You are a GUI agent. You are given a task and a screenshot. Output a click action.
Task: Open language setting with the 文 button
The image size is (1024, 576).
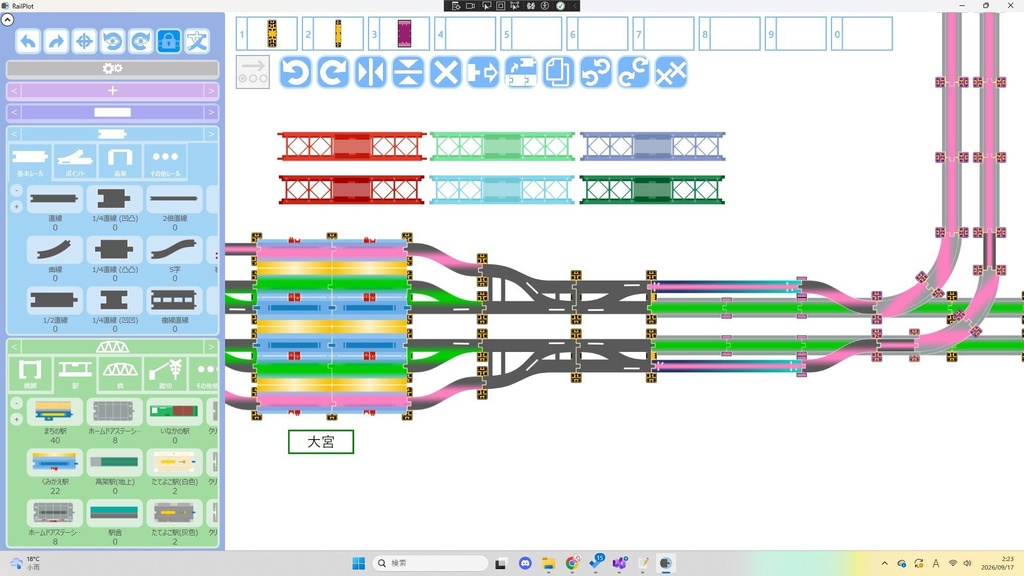197,41
